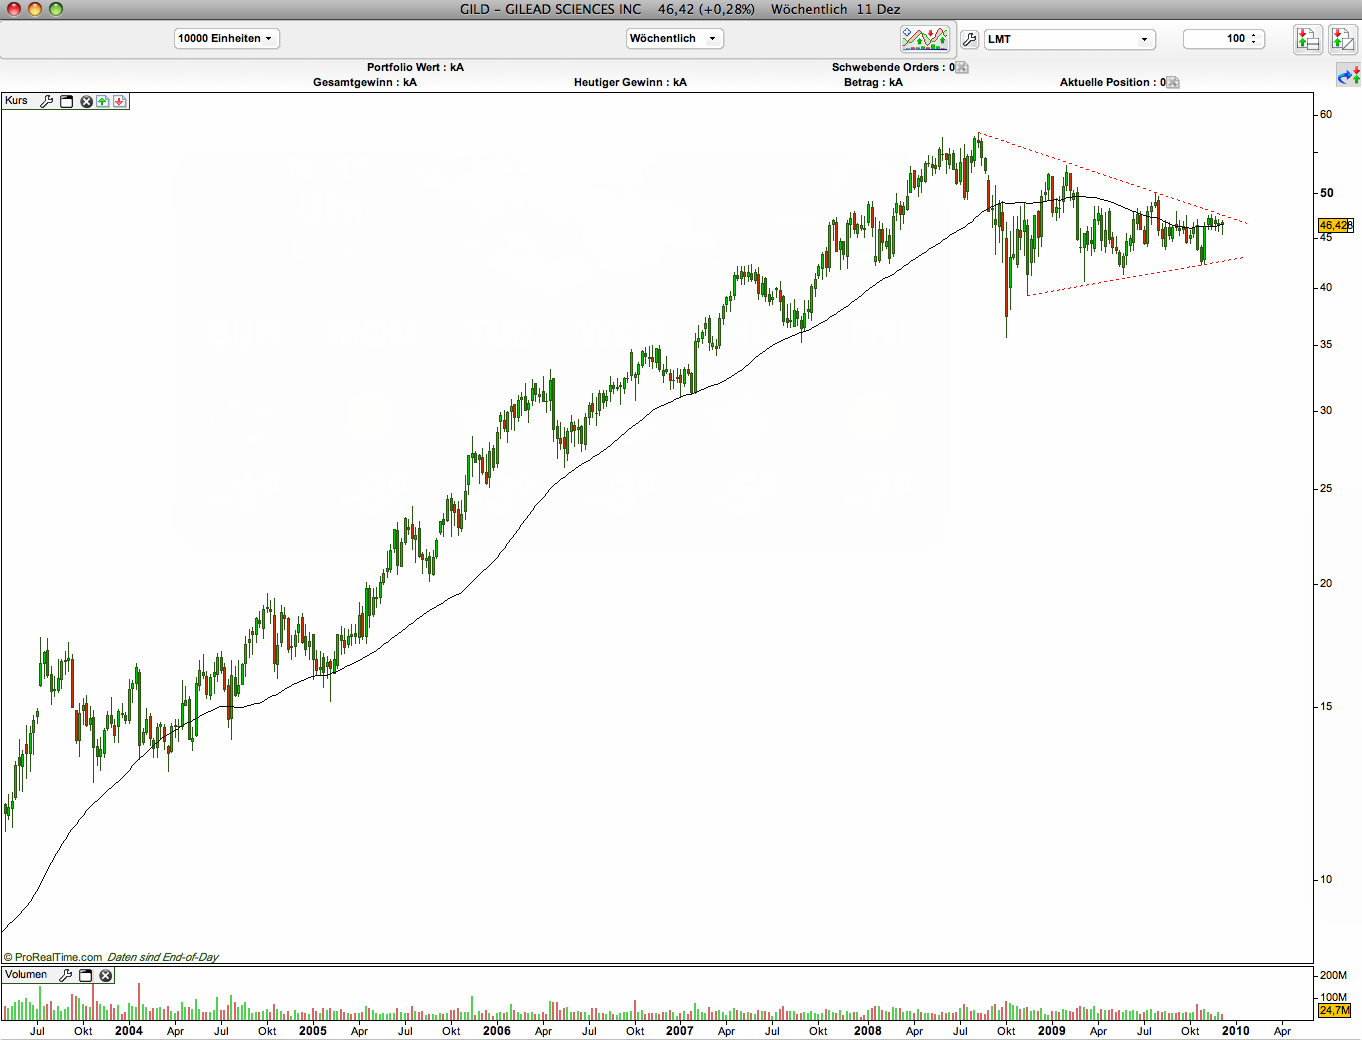The height and width of the screenshot is (1040, 1362).
Task: Click the 24,7M volume value label
Action: coord(1335,1011)
